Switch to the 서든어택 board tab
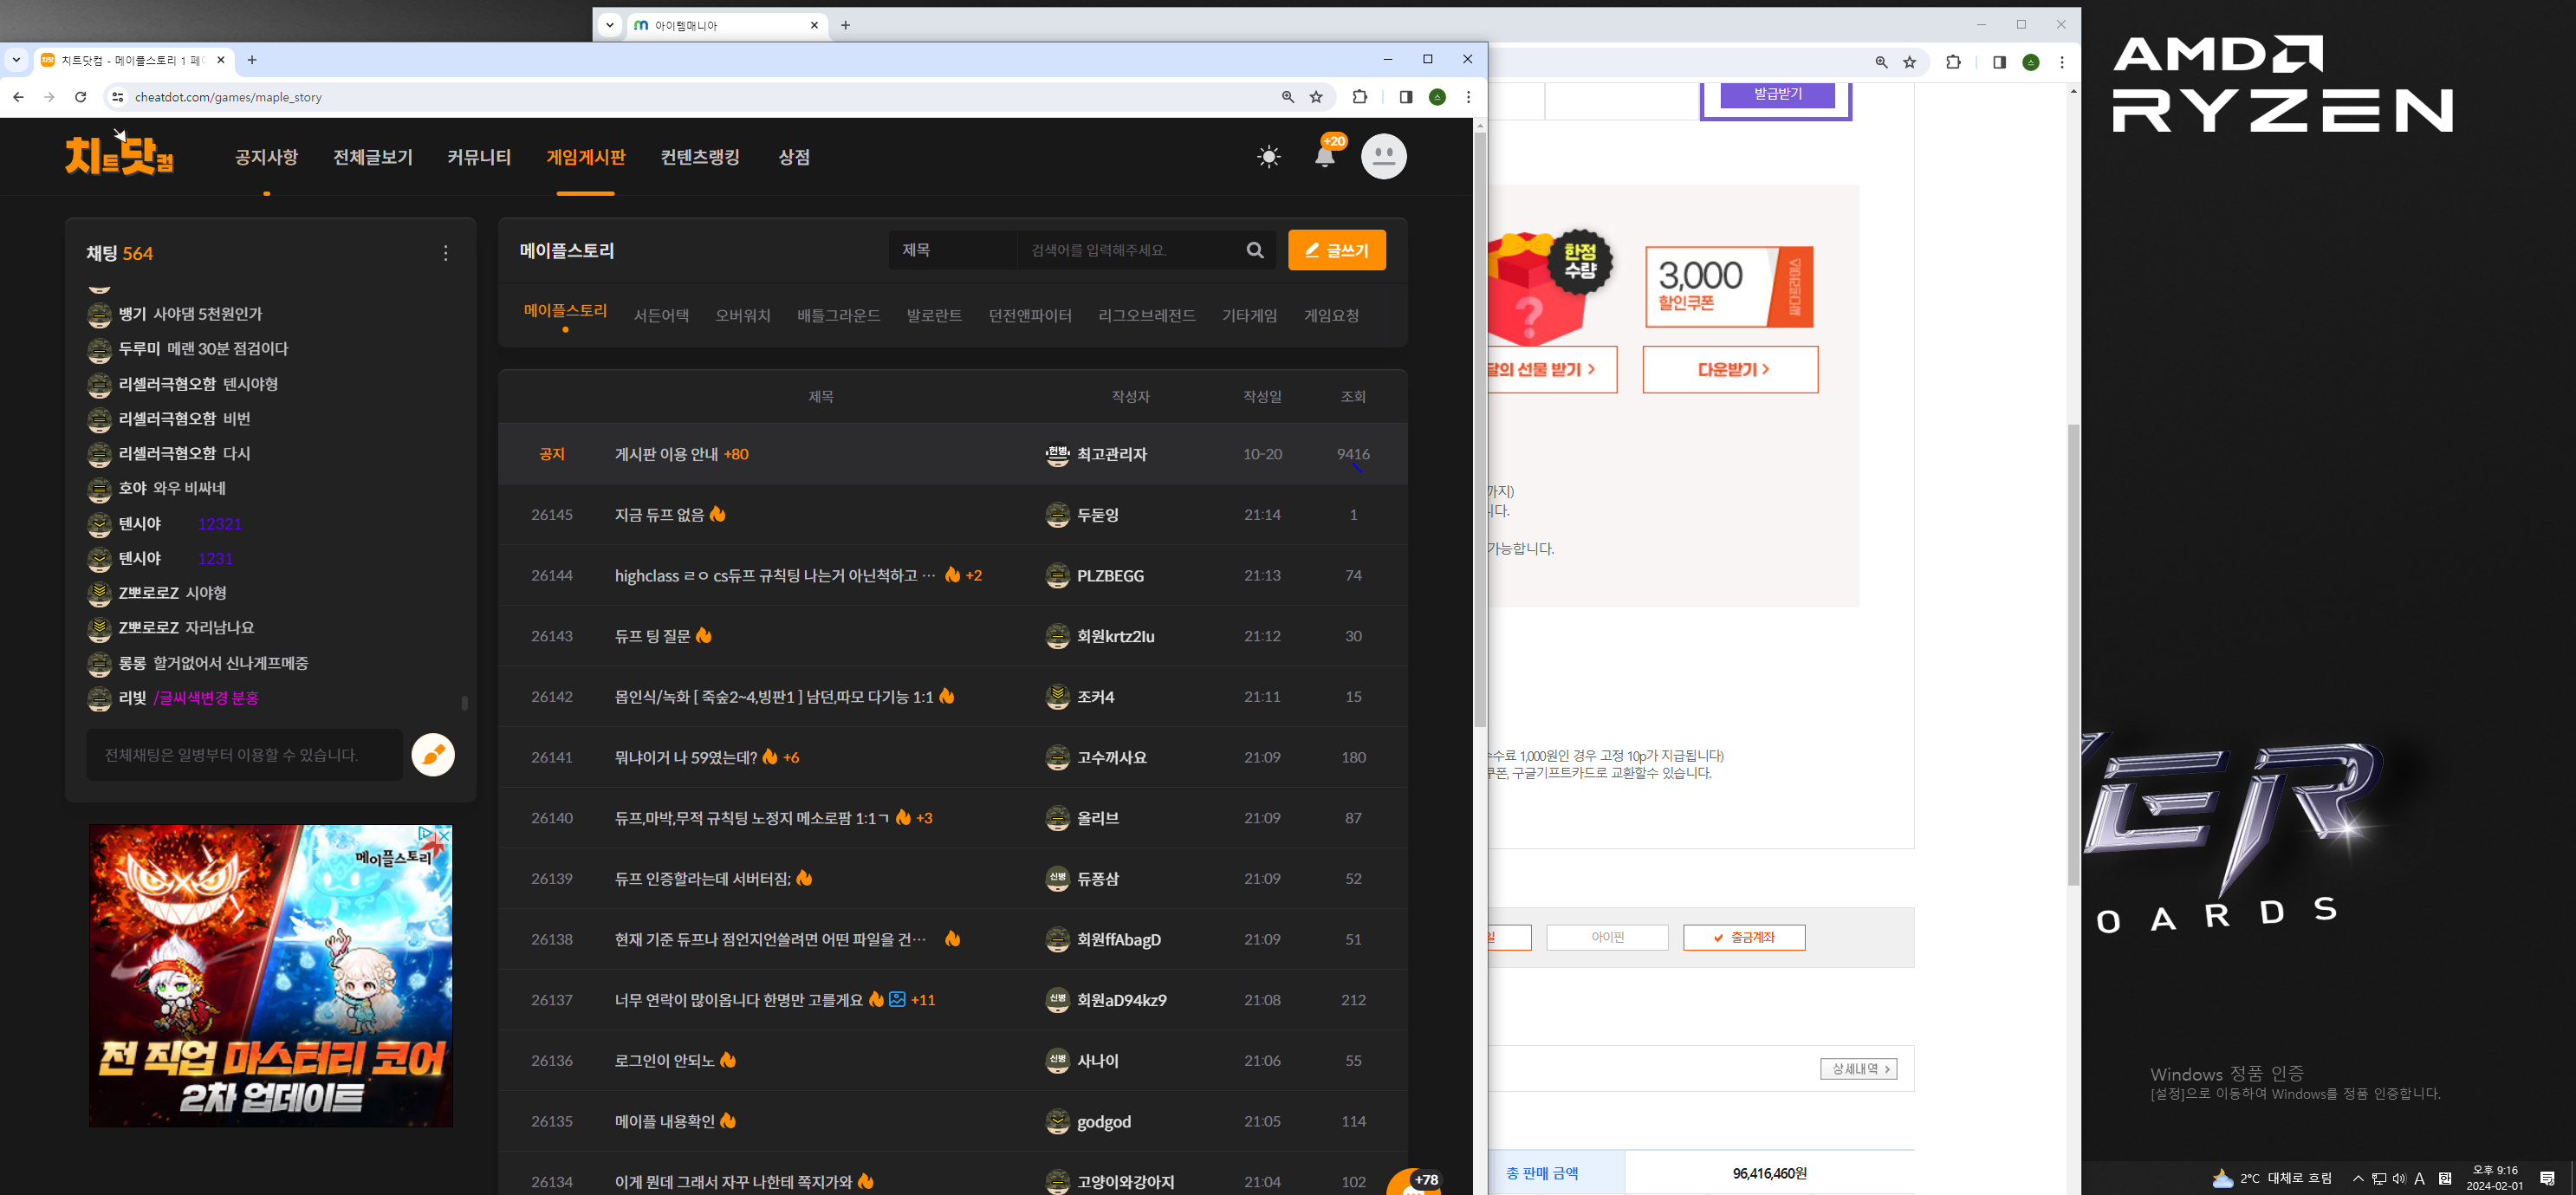The height and width of the screenshot is (1195, 2576). click(661, 316)
